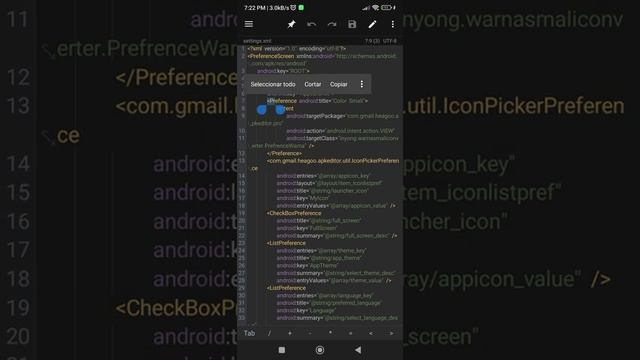Tap the left text selection handle
Screen dimensions: 640x360
[262, 109]
